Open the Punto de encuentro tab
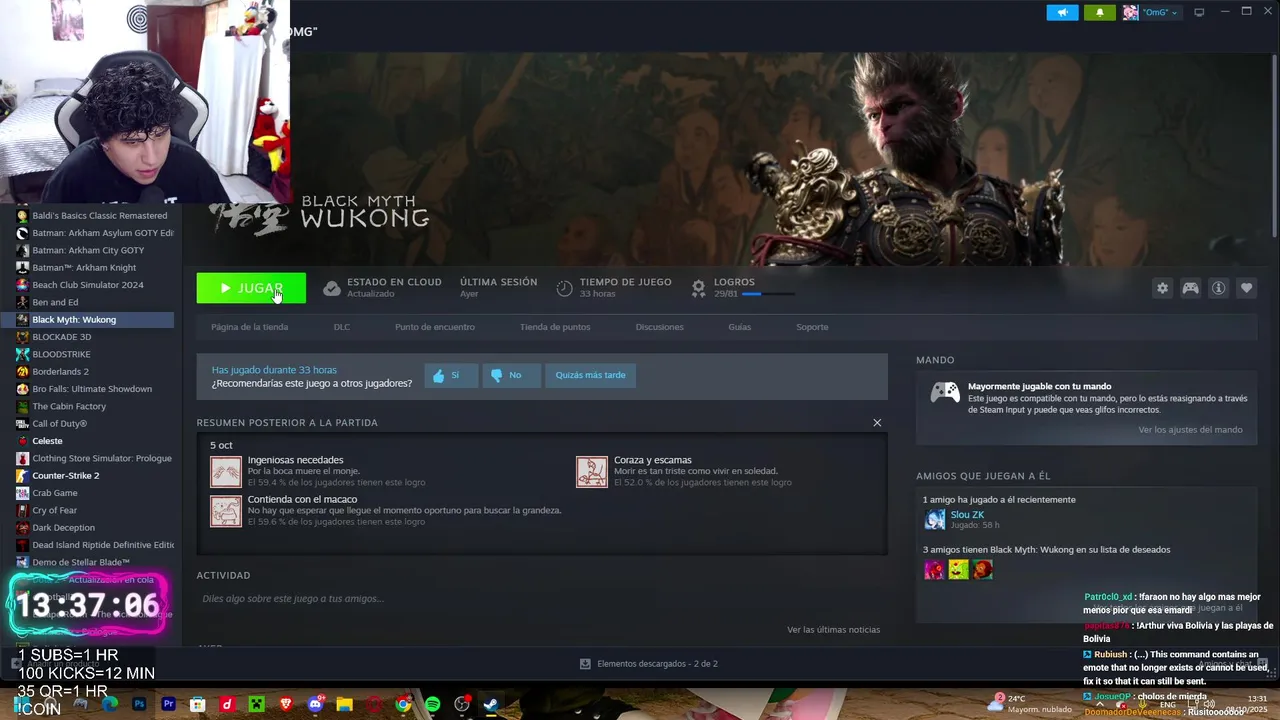Screen dimensions: 1280x720 click(435, 327)
